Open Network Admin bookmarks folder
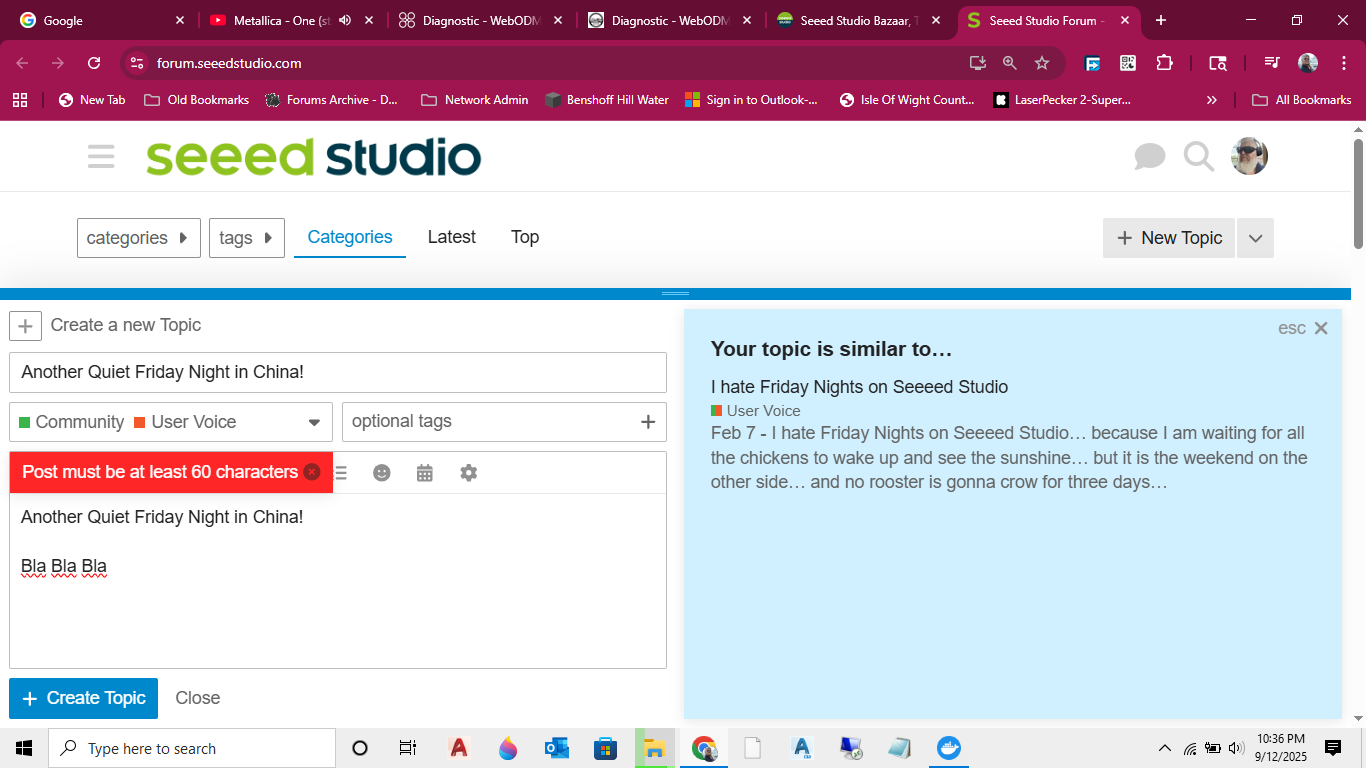The width and height of the screenshot is (1366, 768). click(475, 100)
